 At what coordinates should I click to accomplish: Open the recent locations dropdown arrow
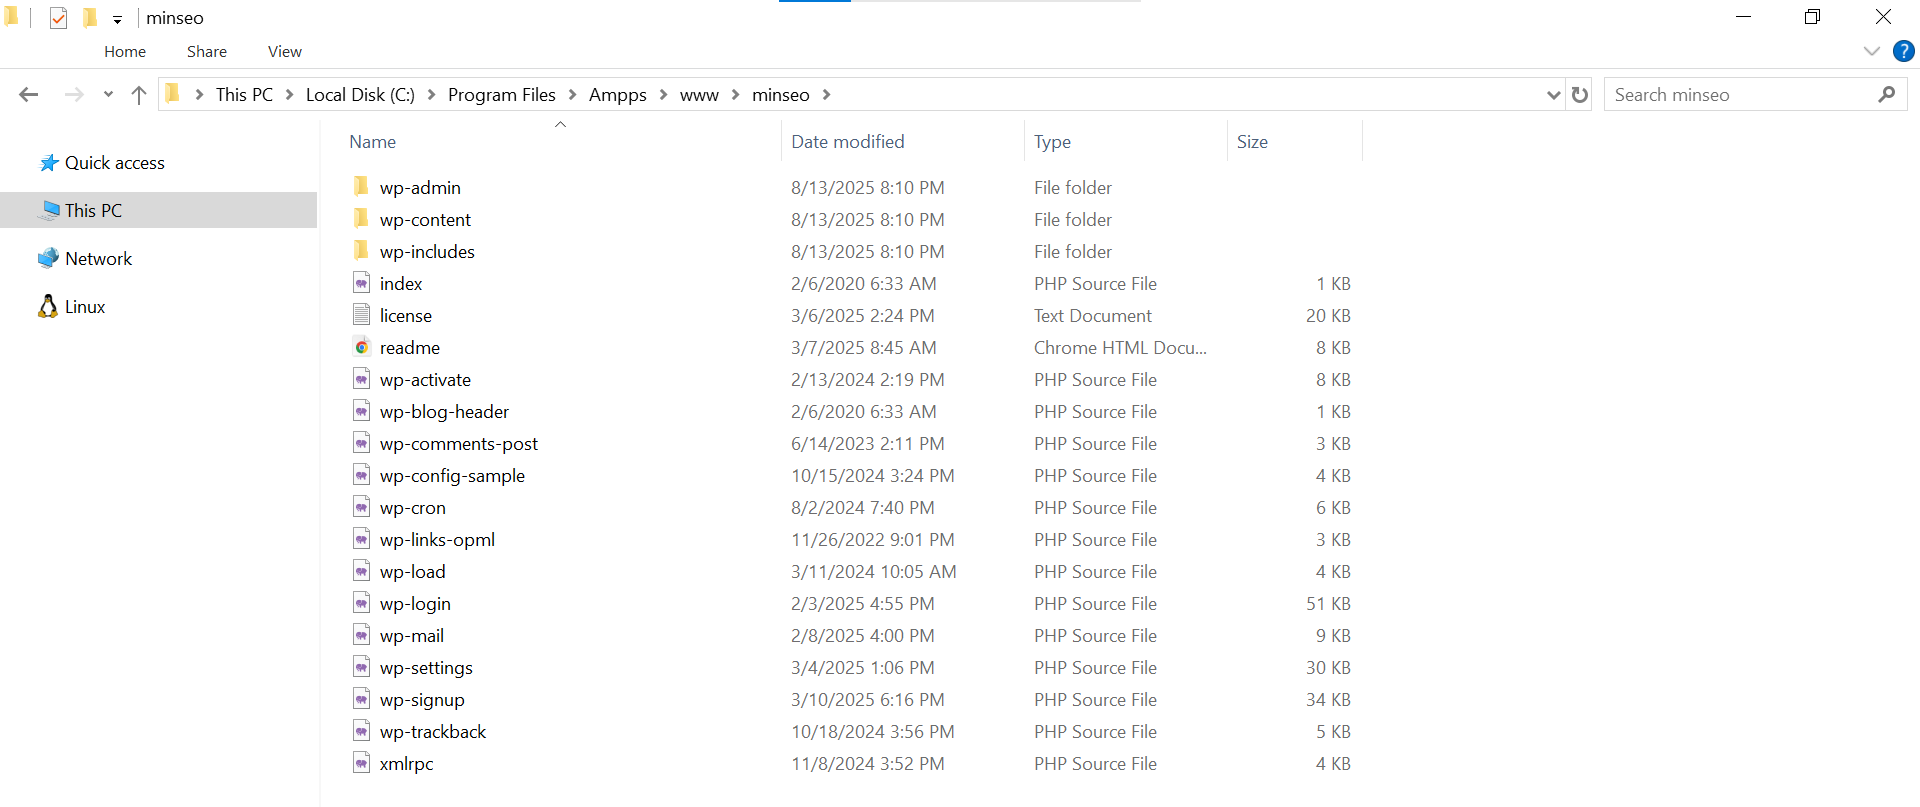click(x=108, y=95)
